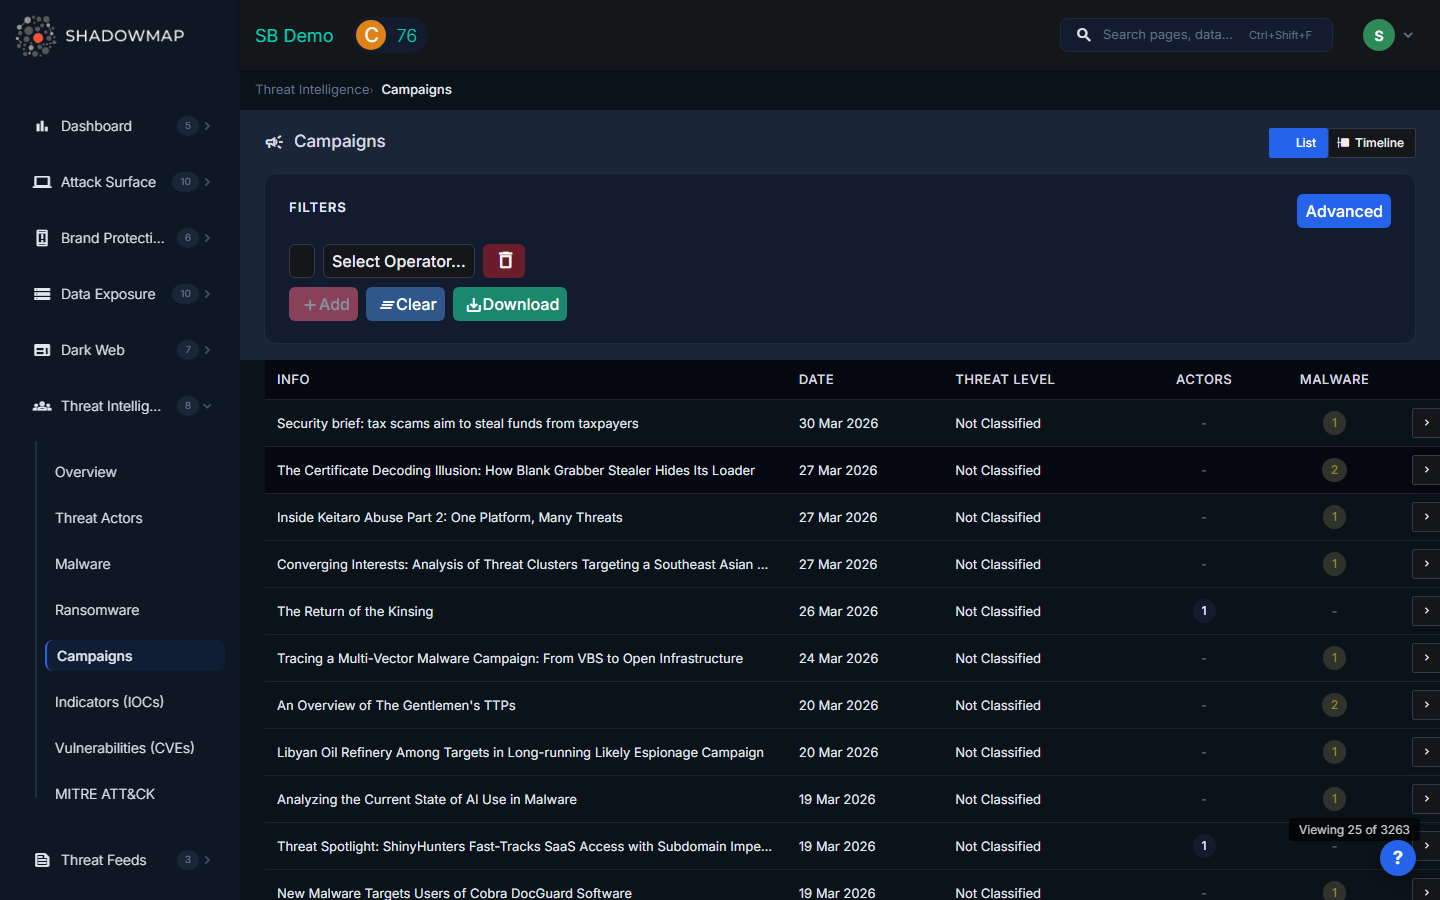Viewport: 1440px width, 900px height.
Task: Collapse the Threat Intelligence sidebar section
Action: [207, 406]
